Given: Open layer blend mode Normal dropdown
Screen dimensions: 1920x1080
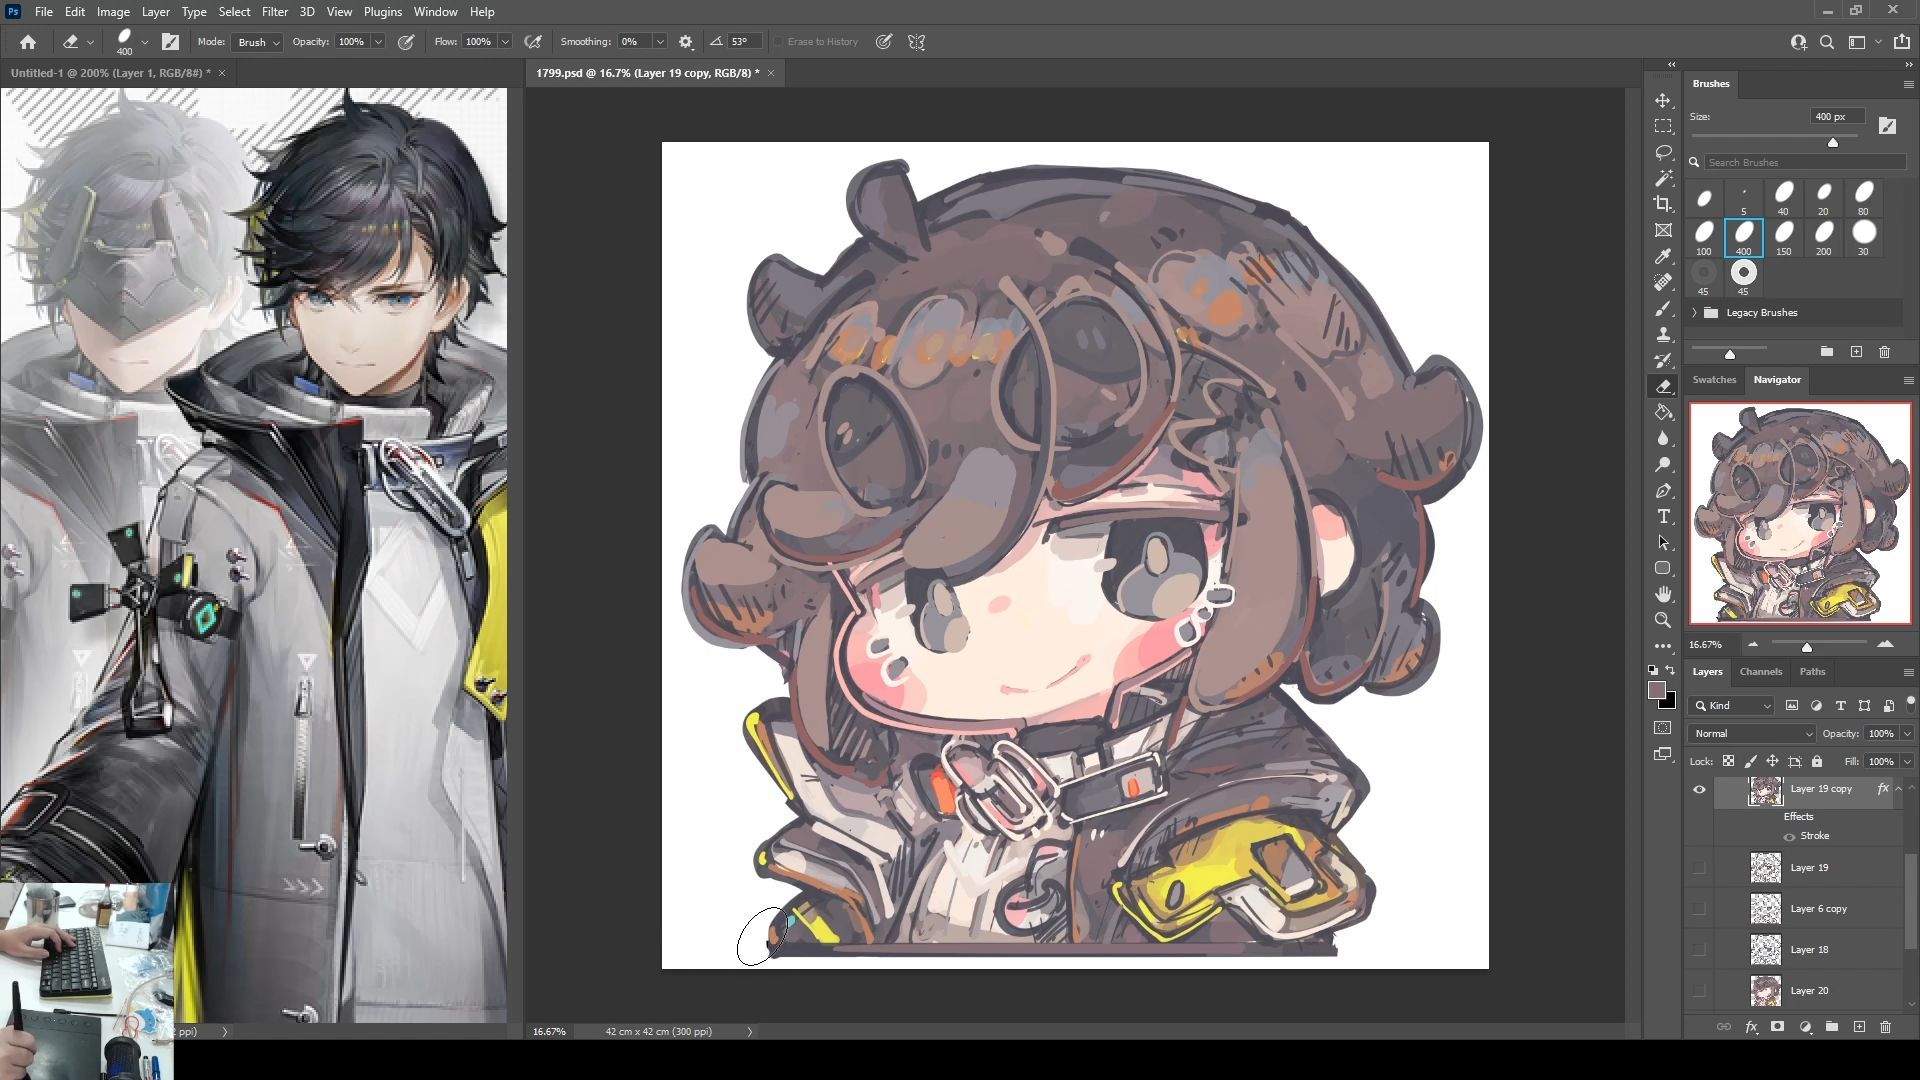Looking at the screenshot, I should tap(1752, 733).
